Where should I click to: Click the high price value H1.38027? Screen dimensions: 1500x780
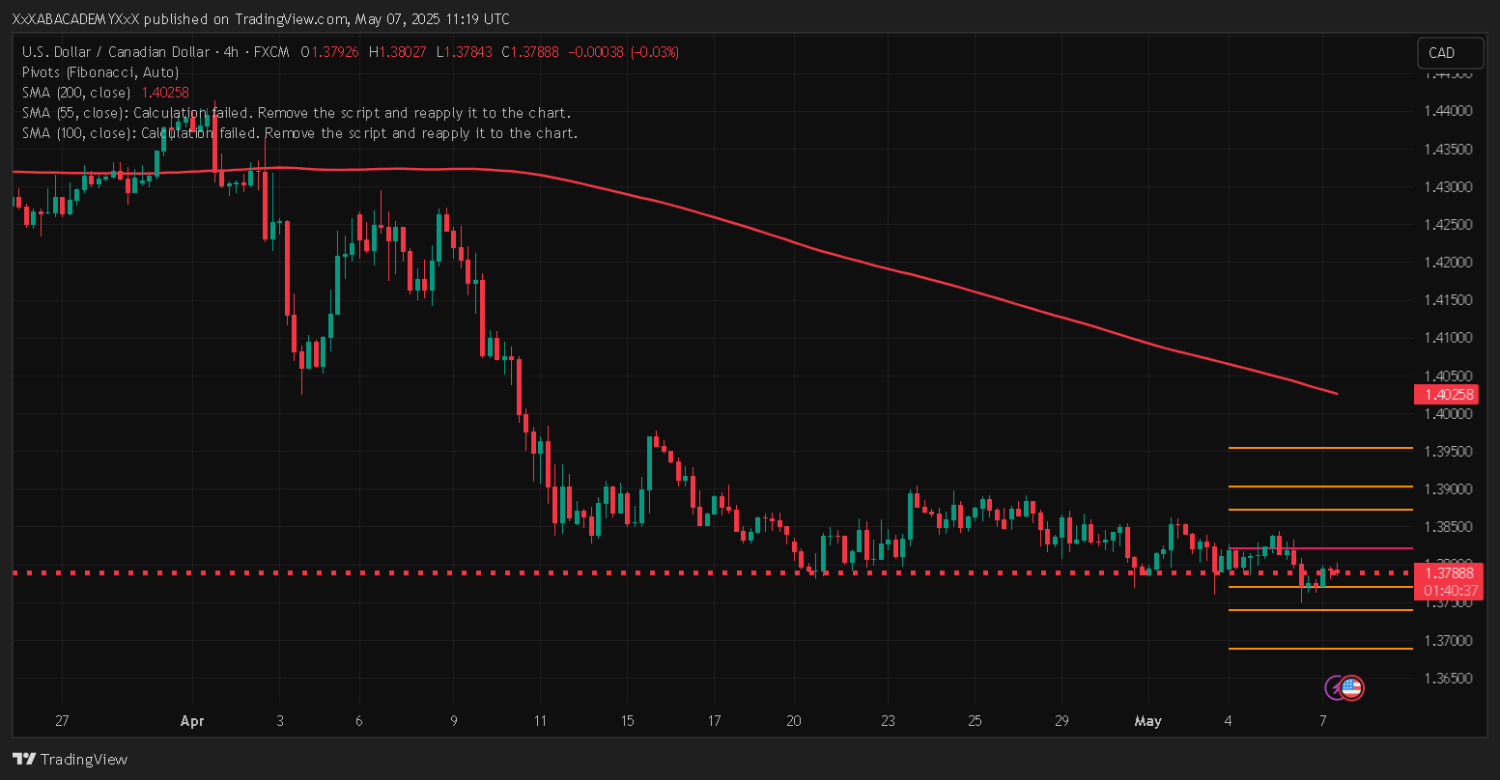pos(400,52)
